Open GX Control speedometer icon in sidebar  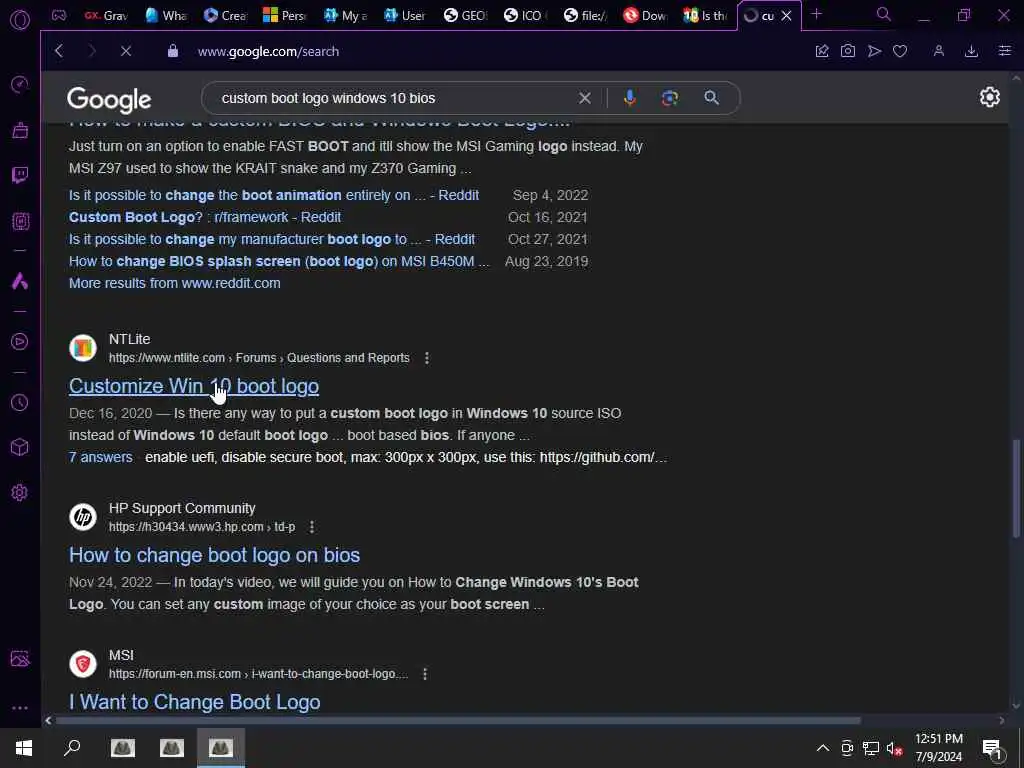point(20,84)
